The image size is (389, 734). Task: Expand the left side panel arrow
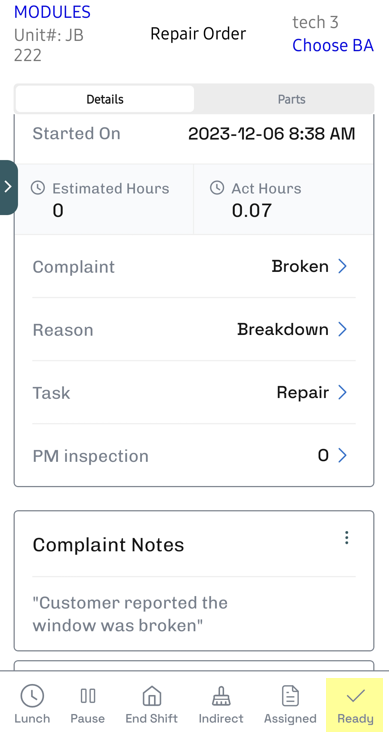[x=8, y=187]
